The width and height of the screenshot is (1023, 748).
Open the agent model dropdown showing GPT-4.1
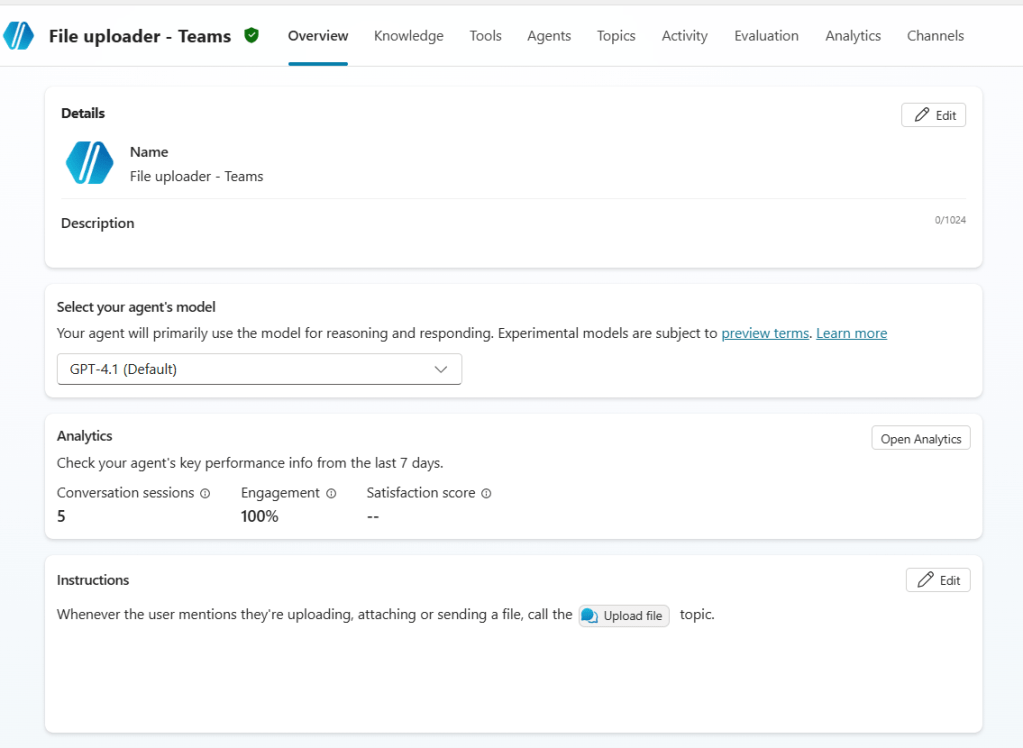coord(259,369)
